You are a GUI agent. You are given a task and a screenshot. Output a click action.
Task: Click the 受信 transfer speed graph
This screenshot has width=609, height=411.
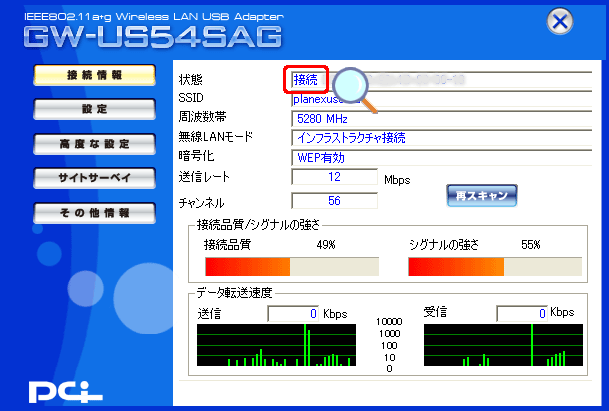pyautogui.click(x=503, y=345)
